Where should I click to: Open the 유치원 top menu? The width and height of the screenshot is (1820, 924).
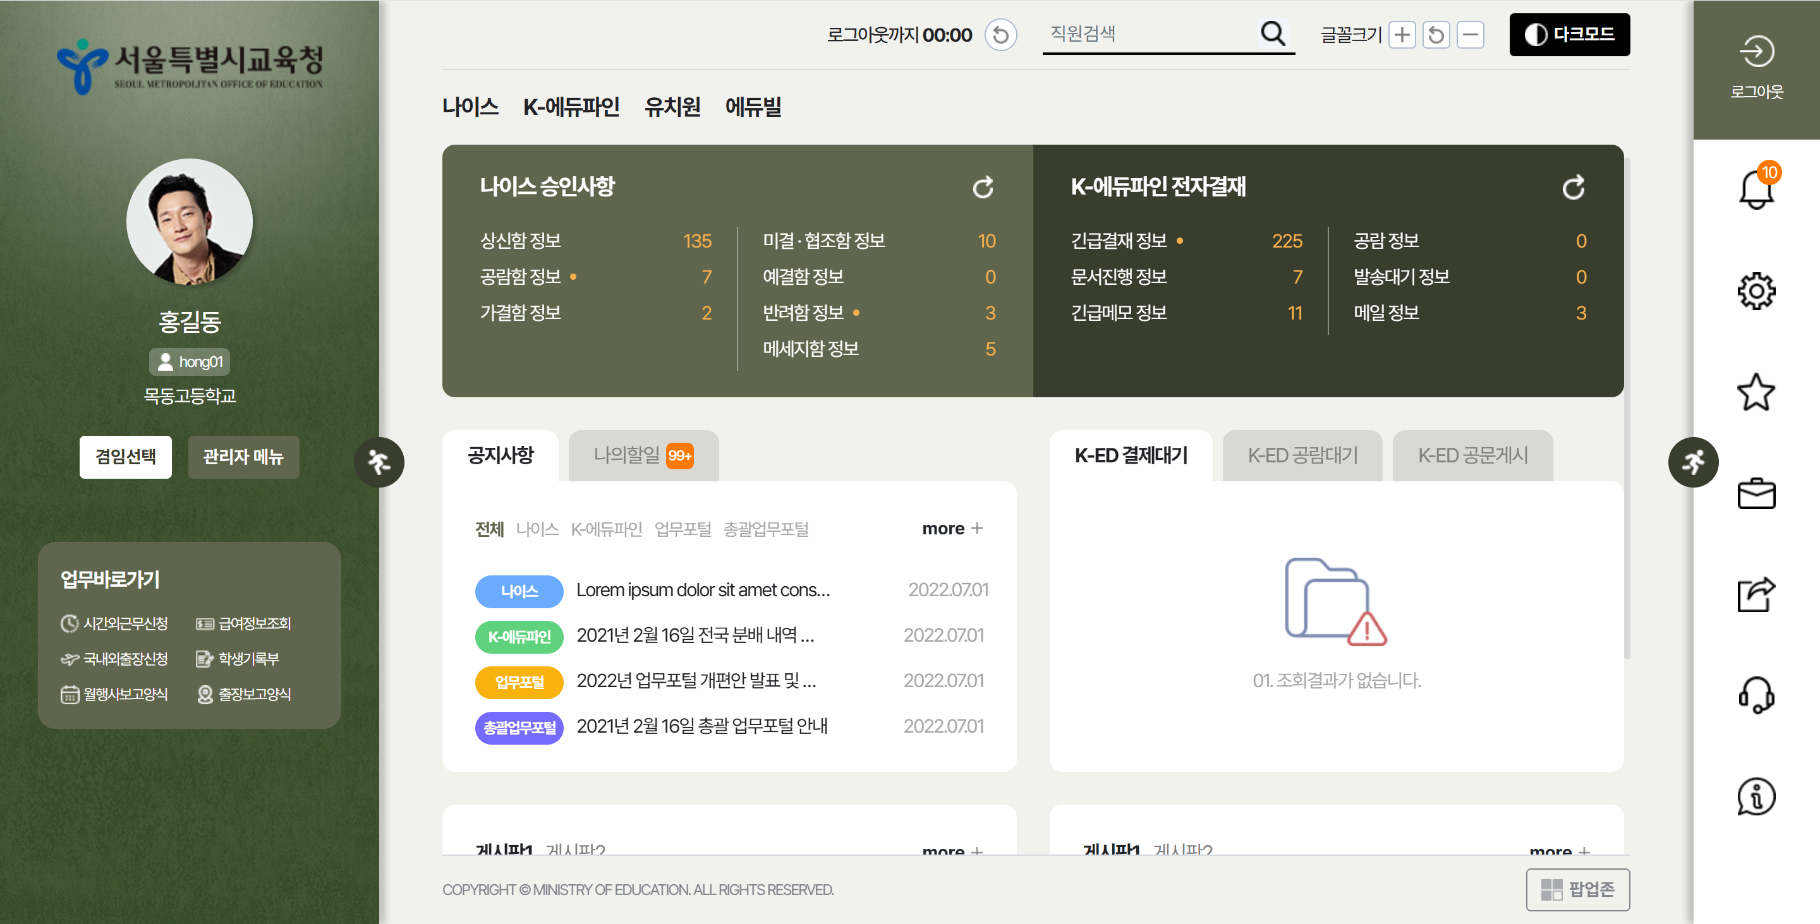click(672, 107)
